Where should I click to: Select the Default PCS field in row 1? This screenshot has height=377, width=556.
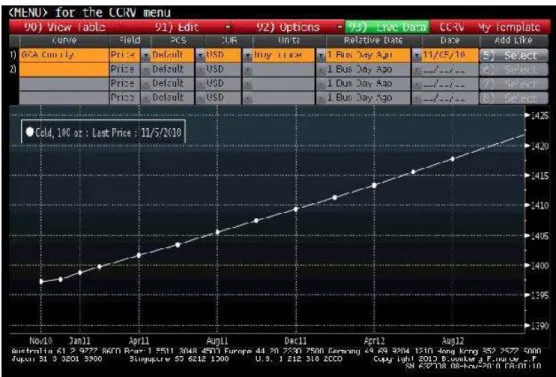[x=172, y=55]
